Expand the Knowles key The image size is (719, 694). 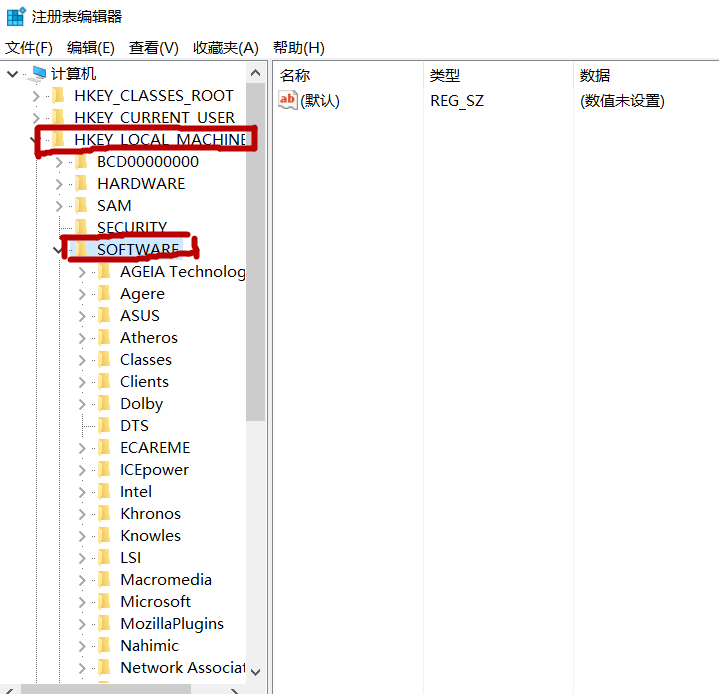point(82,536)
